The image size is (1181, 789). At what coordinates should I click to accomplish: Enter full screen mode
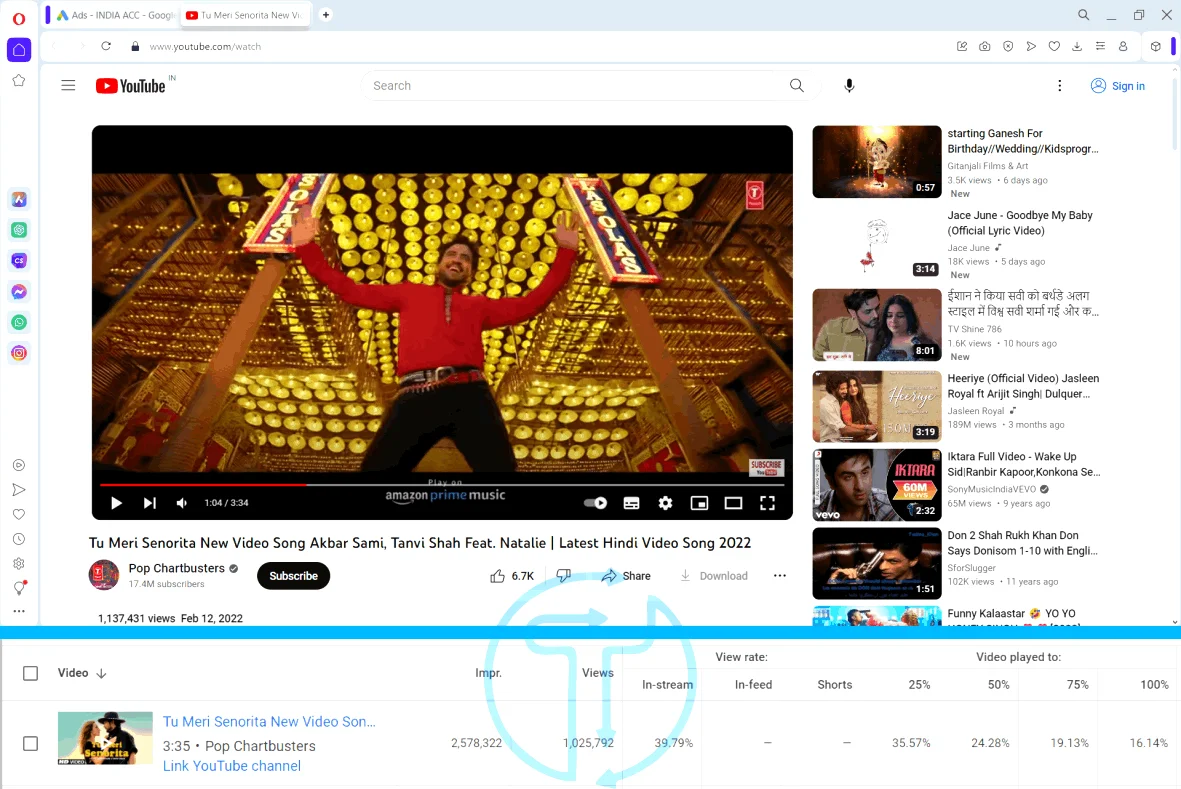pyautogui.click(x=767, y=503)
